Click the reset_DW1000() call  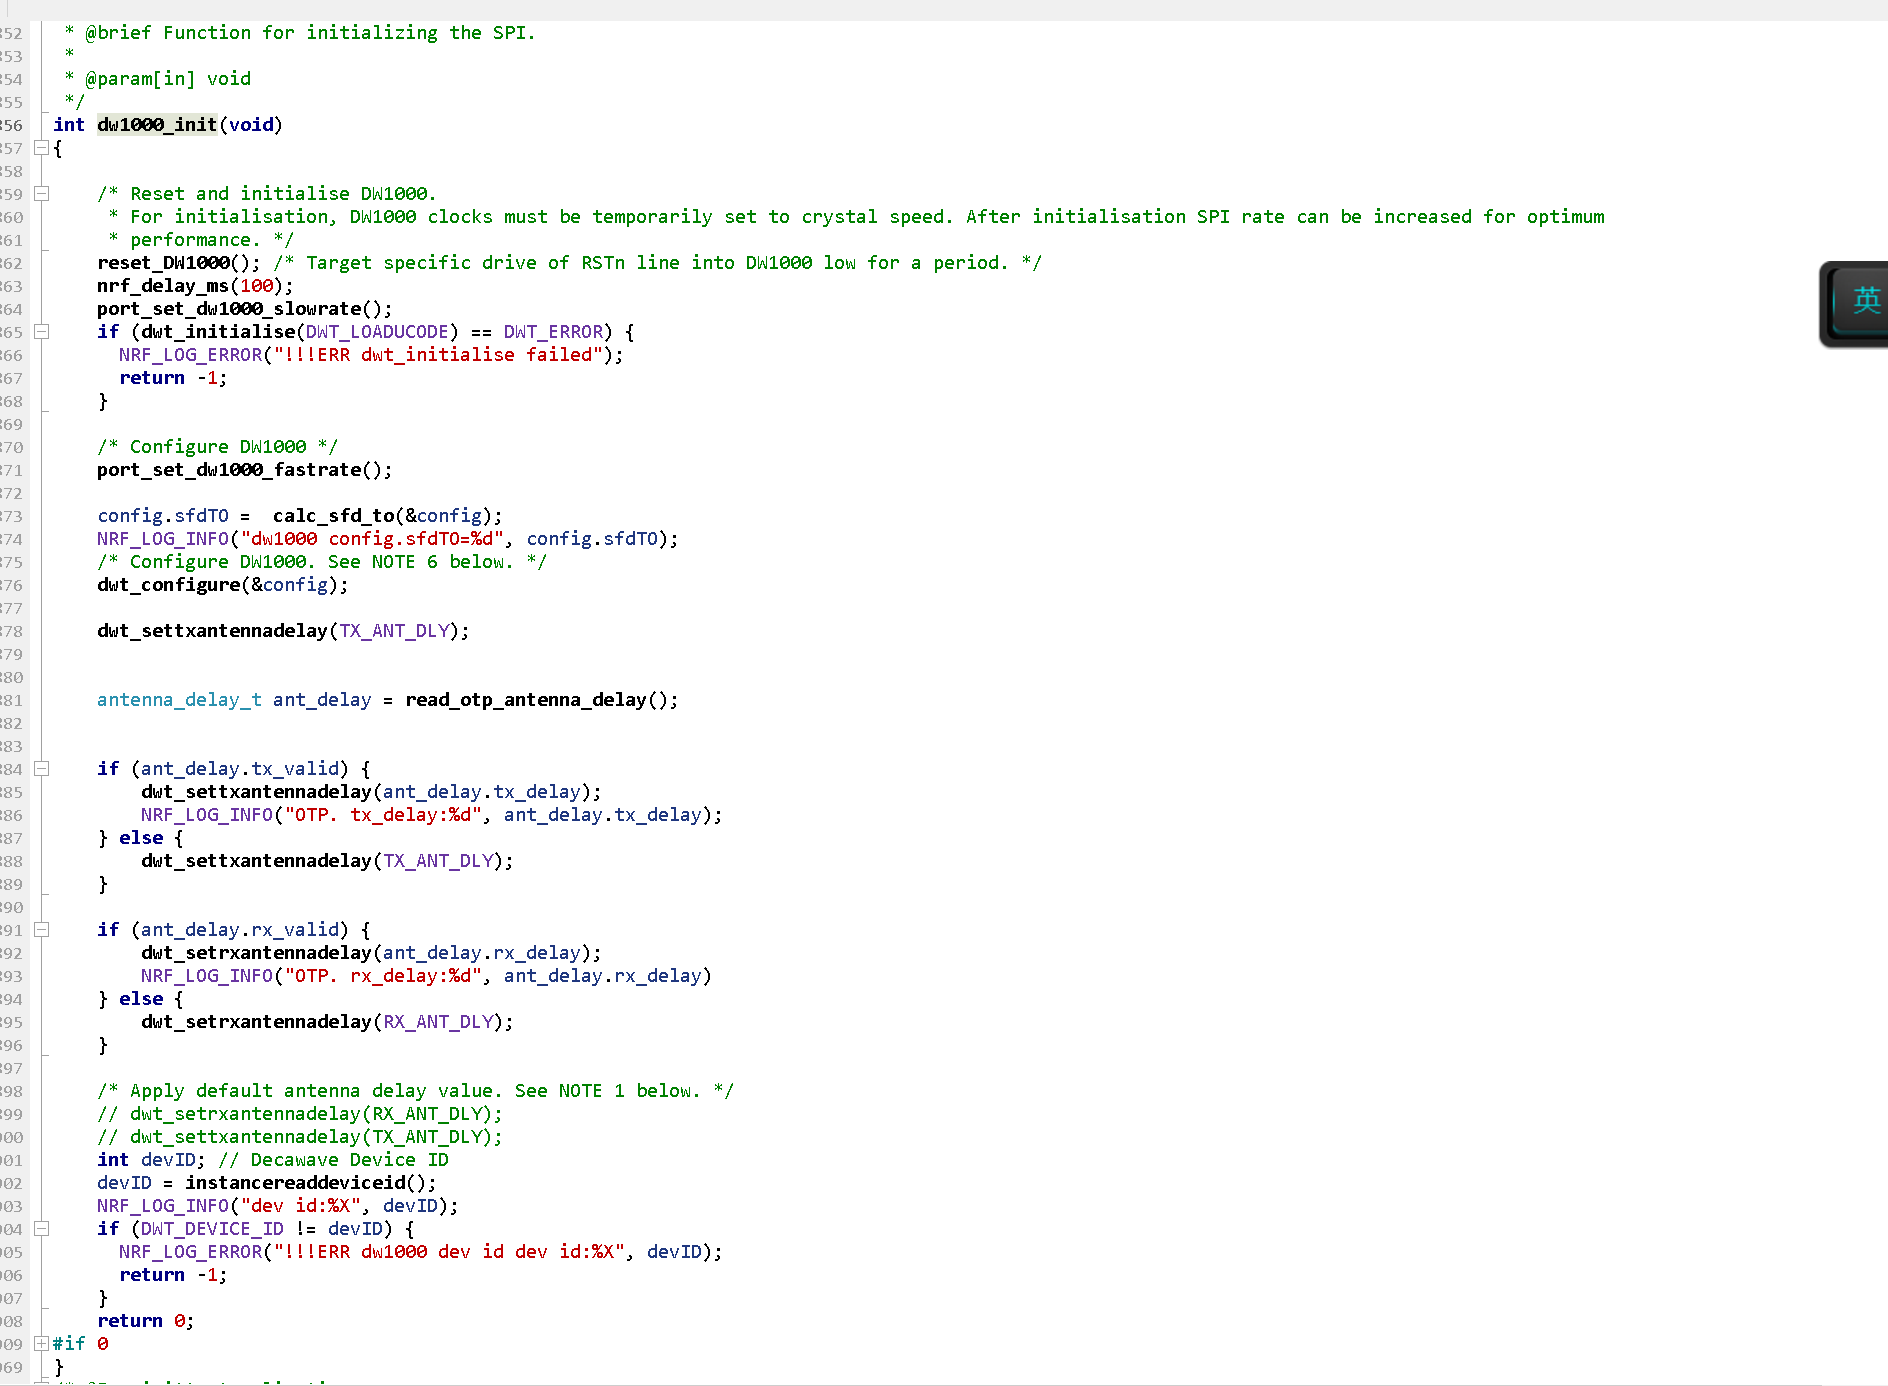click(179, 263)
